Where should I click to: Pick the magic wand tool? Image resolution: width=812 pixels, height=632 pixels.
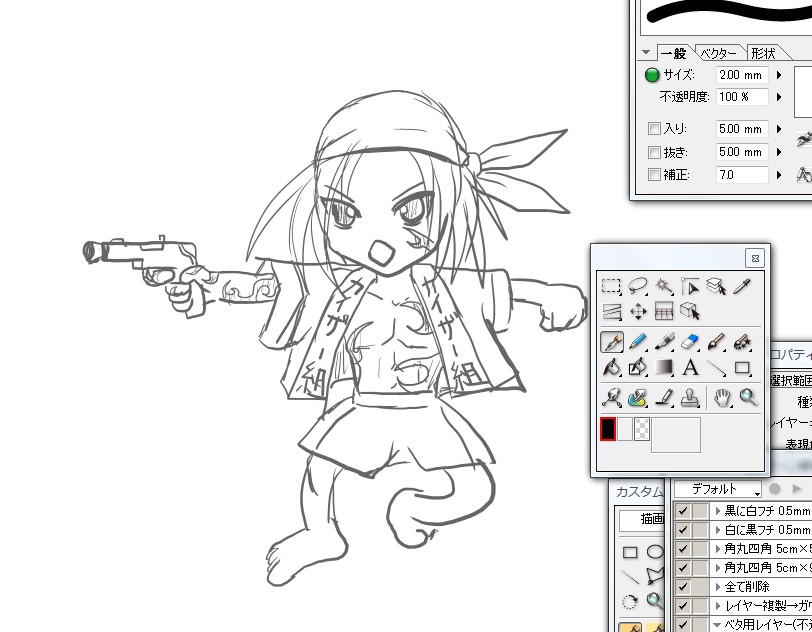(x=663, y=287)
